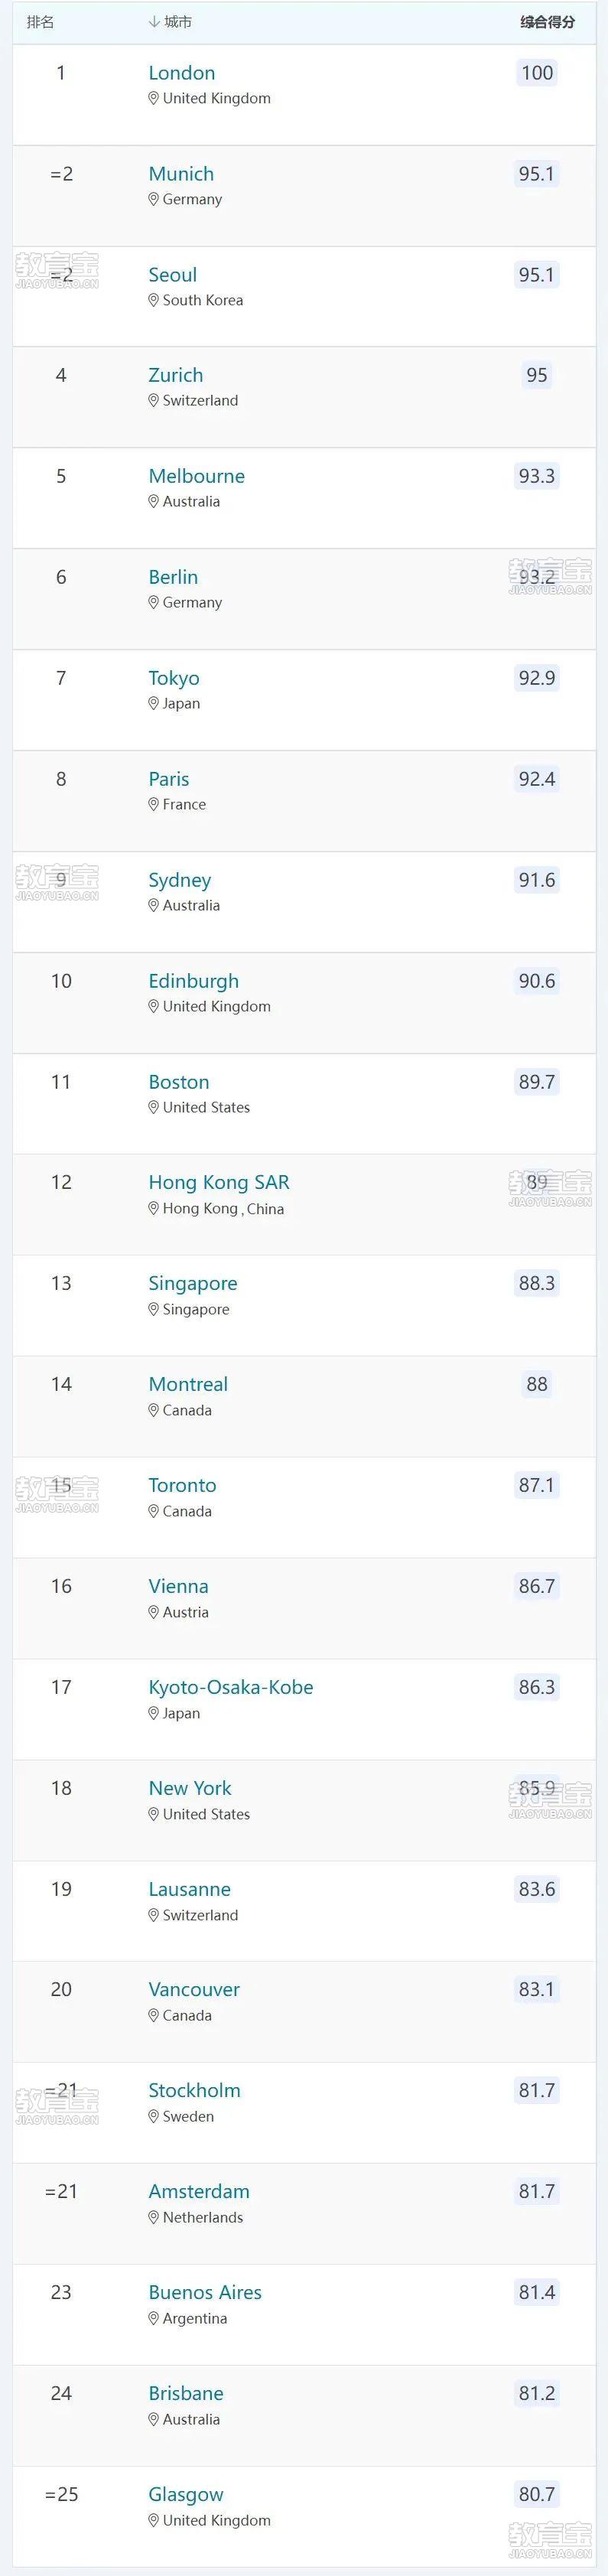608x2576 pixels.
Task: Click the location pin next to France
Action: click(x=154, y=804)
